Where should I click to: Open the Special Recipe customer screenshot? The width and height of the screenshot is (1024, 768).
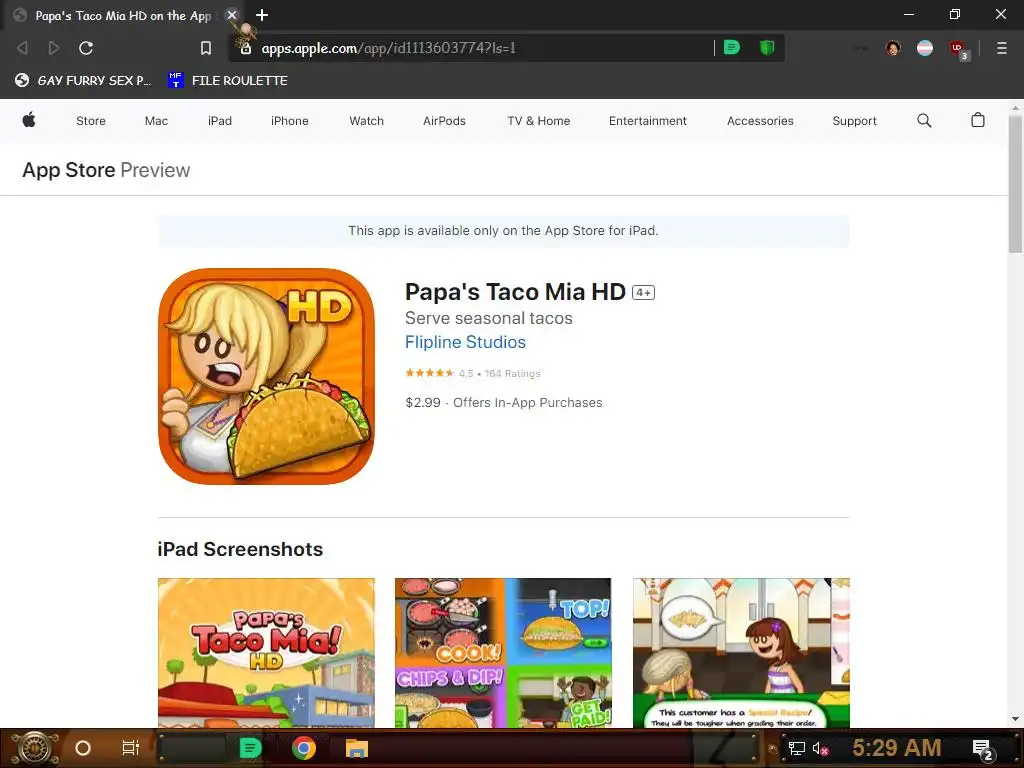point(741,652)
